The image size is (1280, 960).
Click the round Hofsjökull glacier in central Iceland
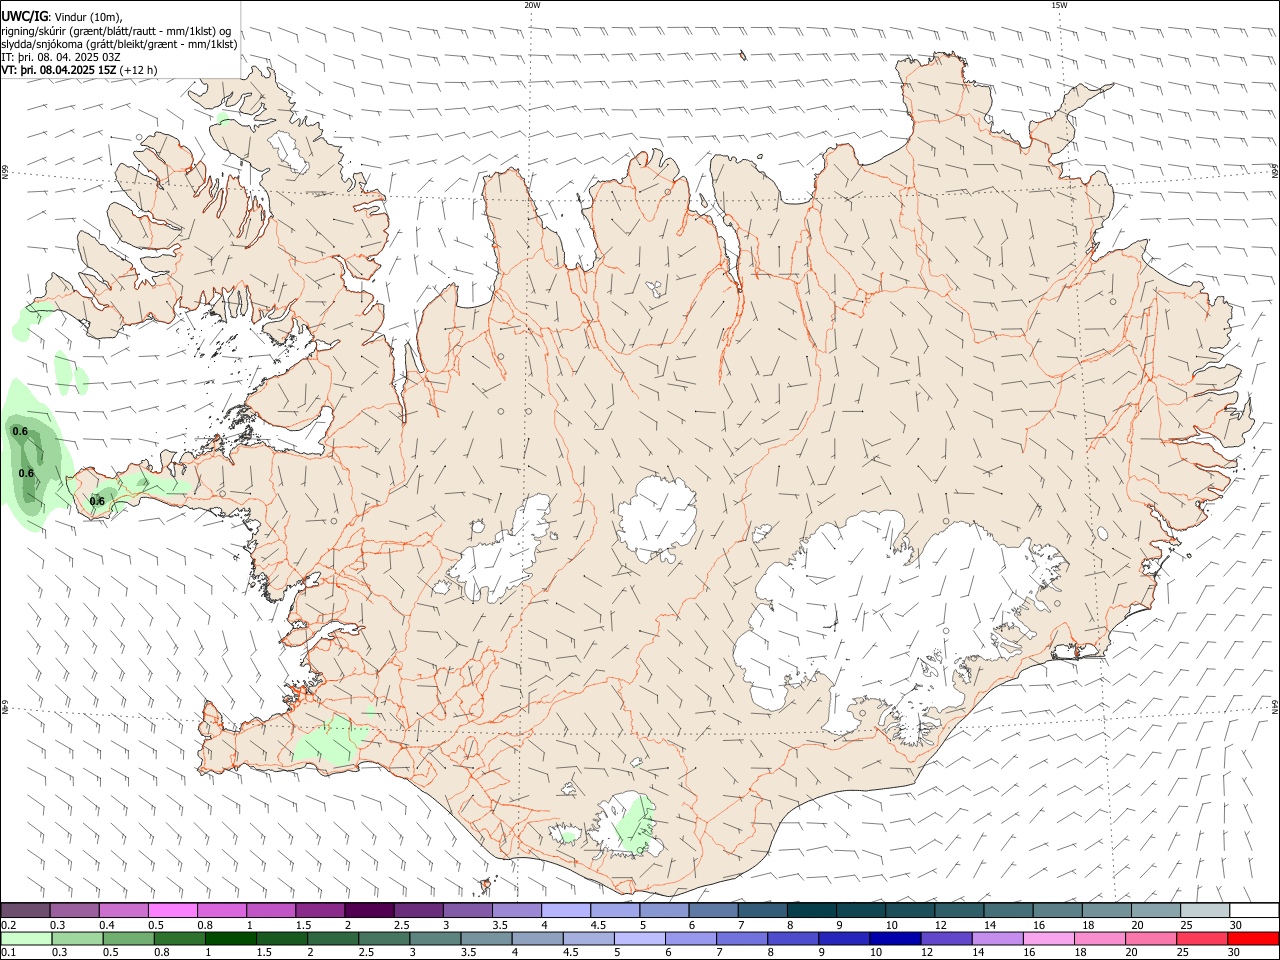[x=657, y=517]
